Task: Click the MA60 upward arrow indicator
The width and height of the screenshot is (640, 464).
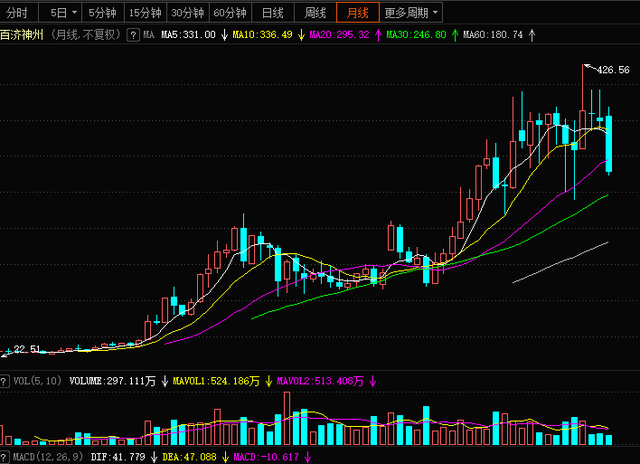Action: coord(531,35)
